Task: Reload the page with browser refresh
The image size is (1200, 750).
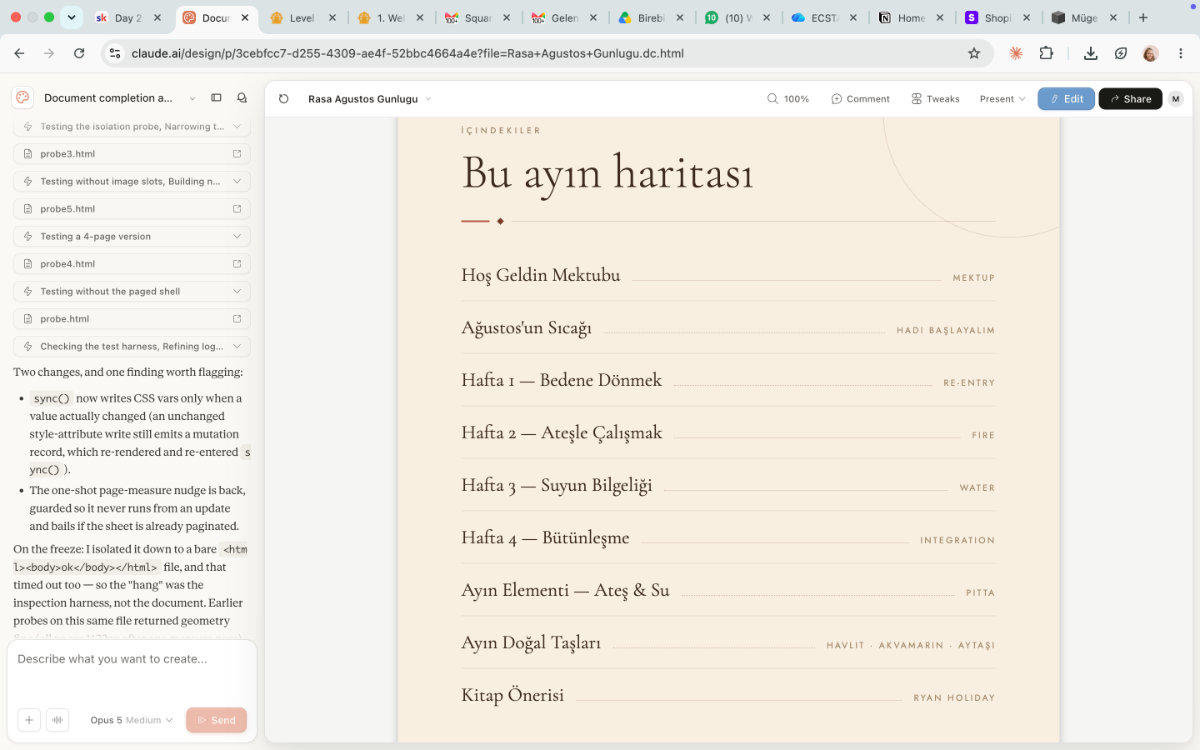Action: 79,53
